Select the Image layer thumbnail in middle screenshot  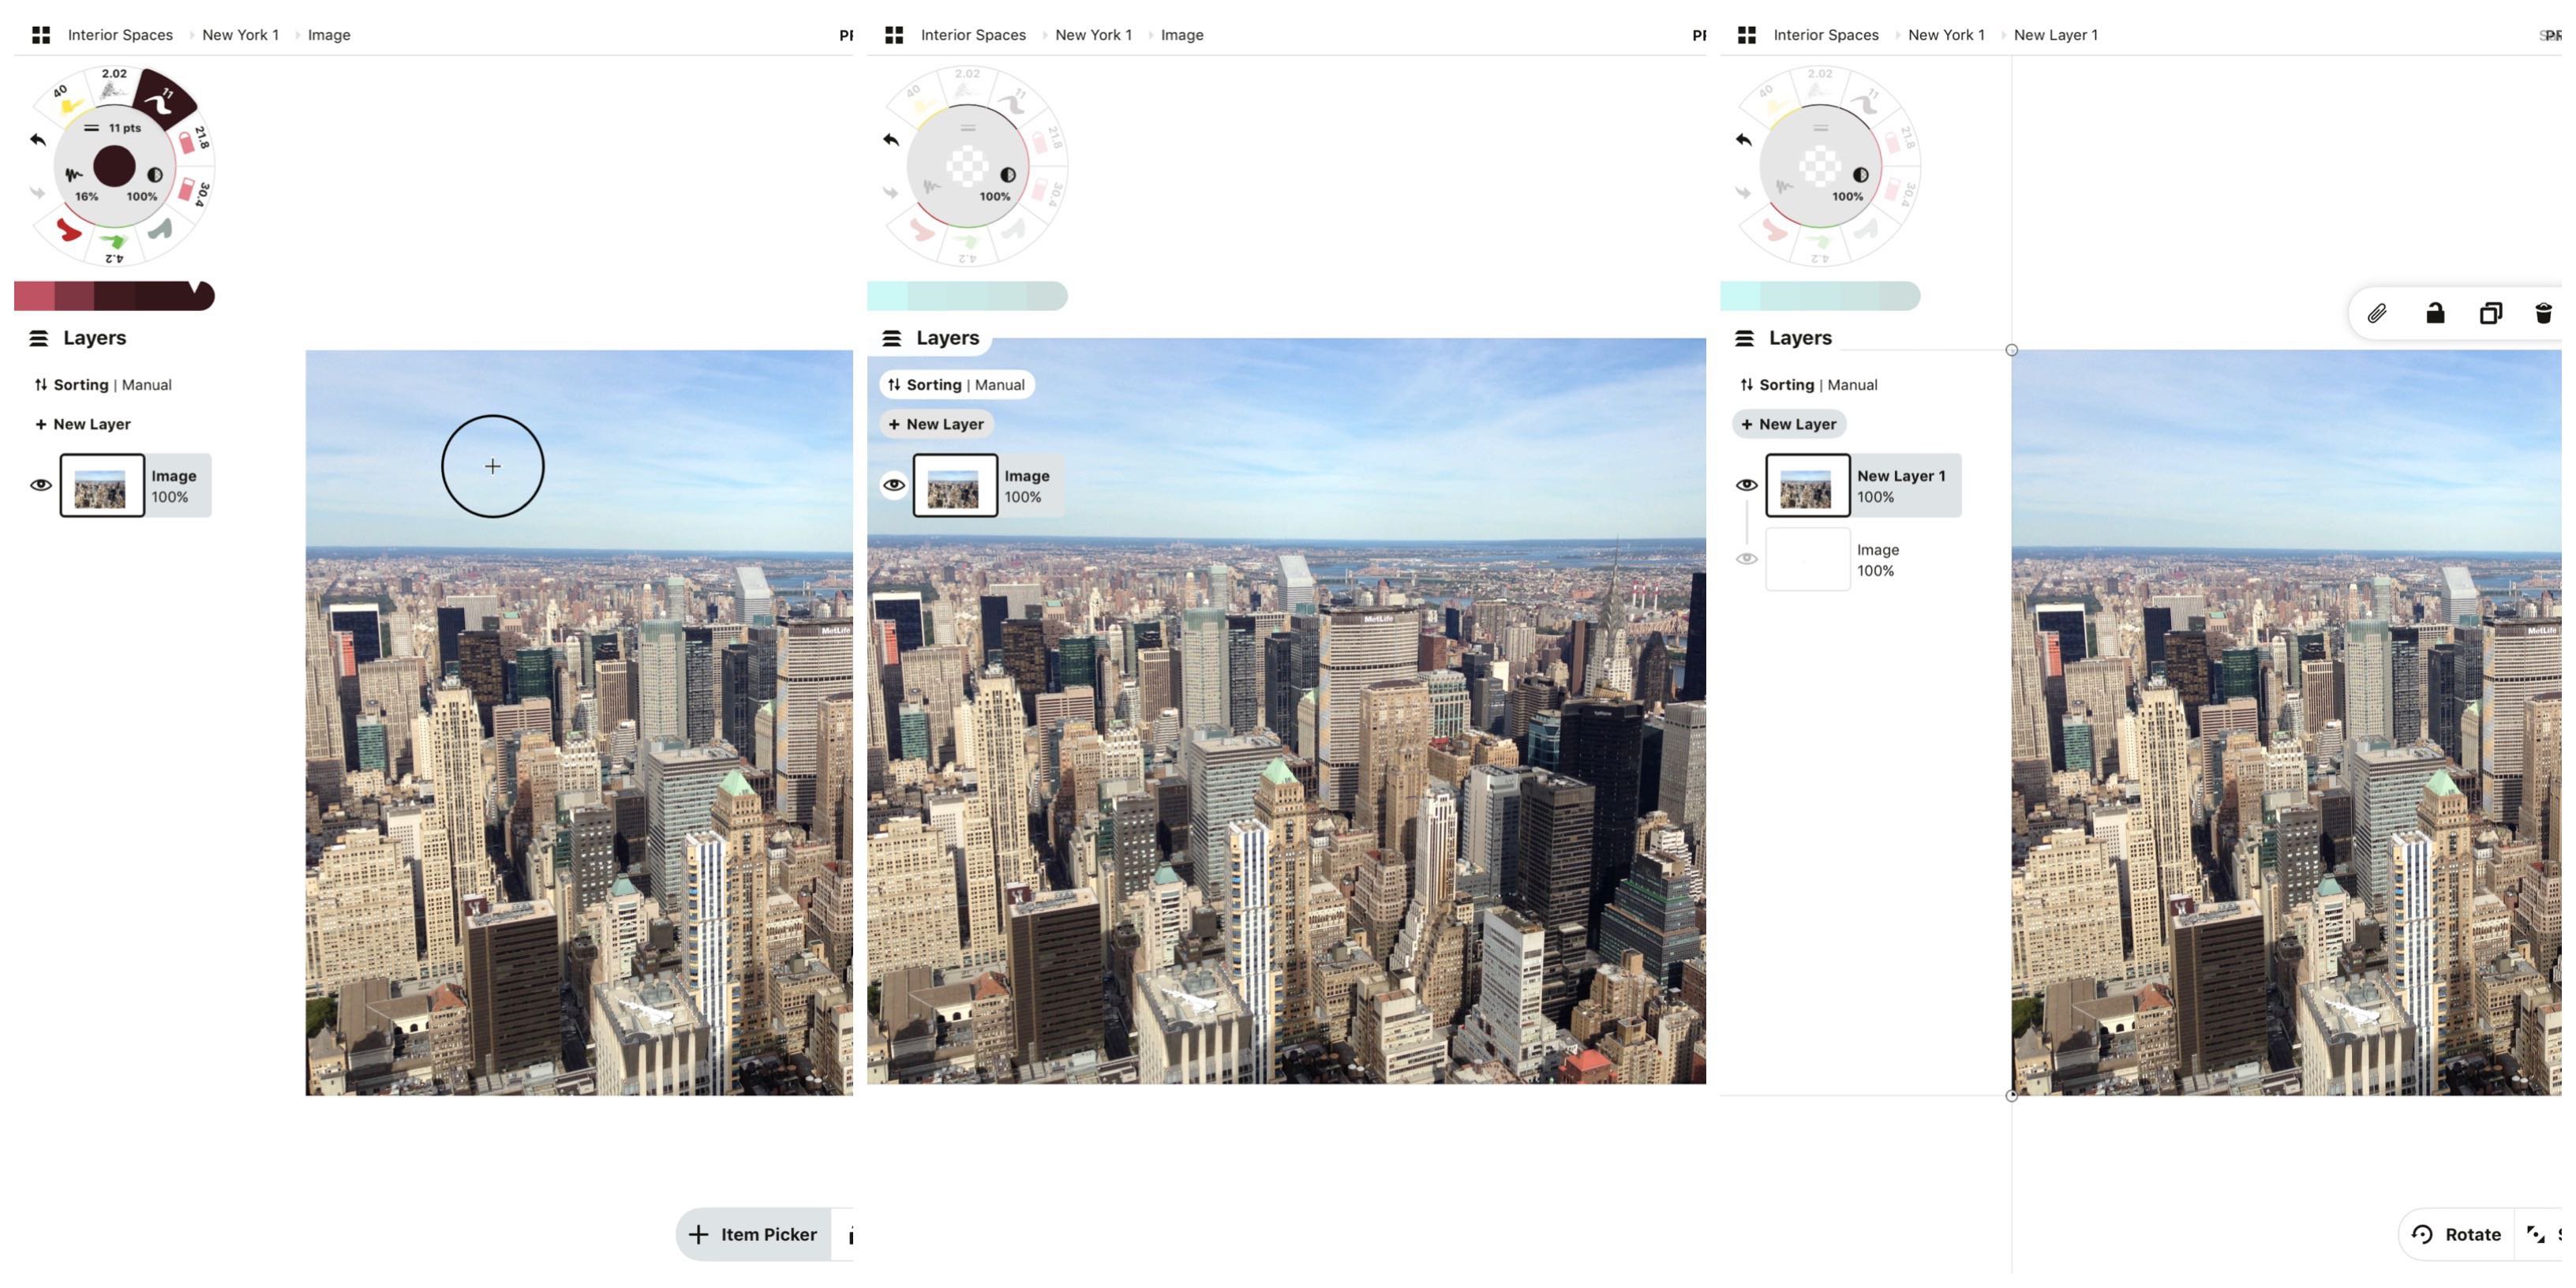pos(955,486)
